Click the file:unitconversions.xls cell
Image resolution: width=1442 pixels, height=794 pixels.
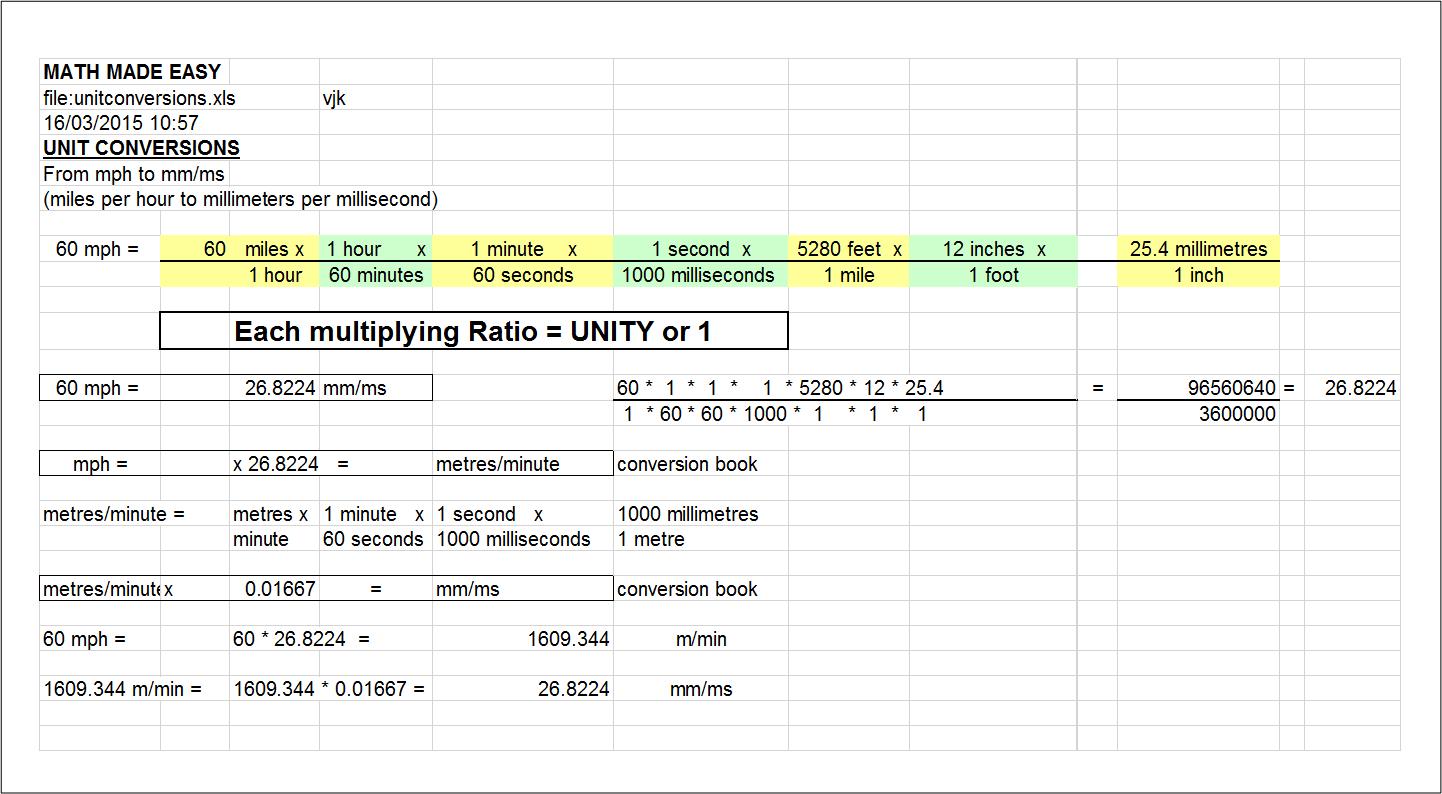coord(140,98)
